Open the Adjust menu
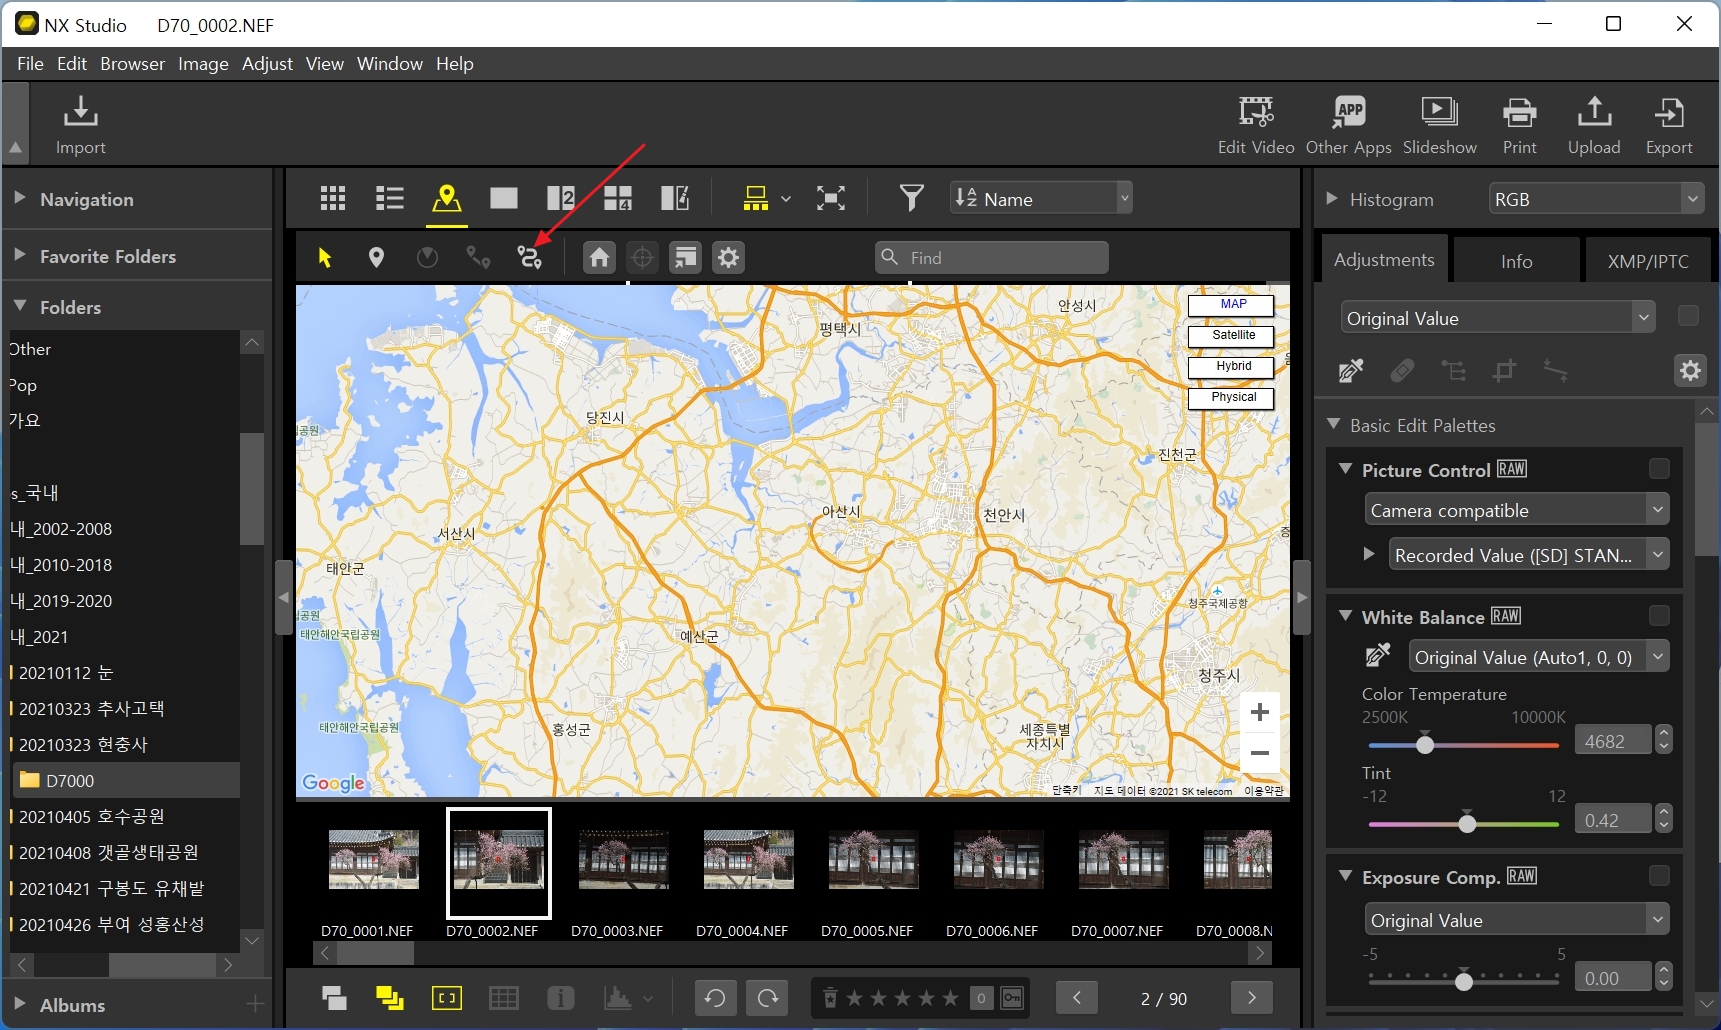 click(x=267, y=63)
